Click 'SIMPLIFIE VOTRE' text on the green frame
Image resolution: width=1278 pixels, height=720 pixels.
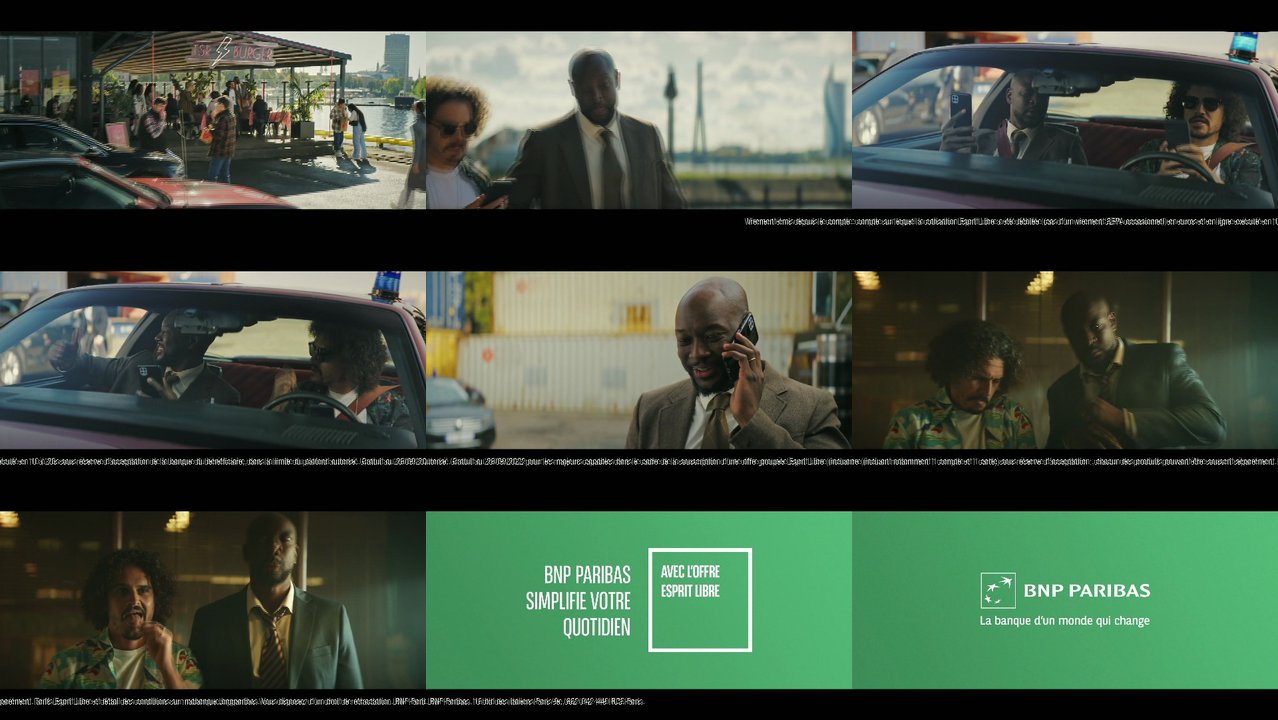[x=578, y=601]
